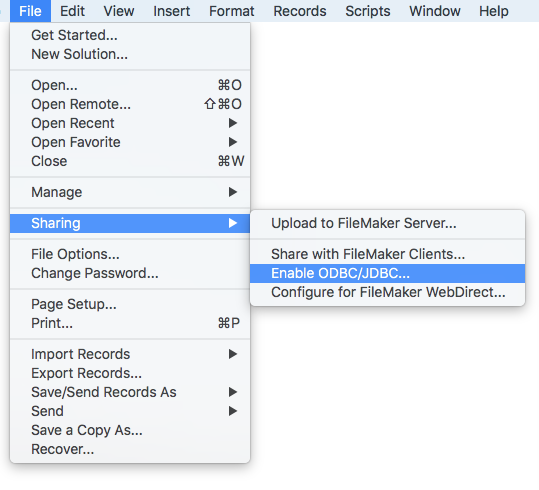
Task: Expand the Save/Send Records As submenu arrow
Action: pyautogui.click(x=233, y=392)
